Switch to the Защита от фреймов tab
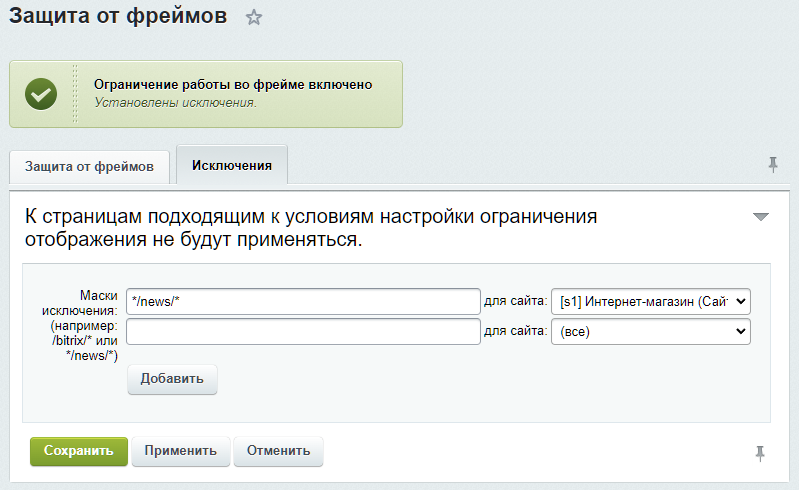The height and width of the screenshot is (490, 799). pos(90,166)
